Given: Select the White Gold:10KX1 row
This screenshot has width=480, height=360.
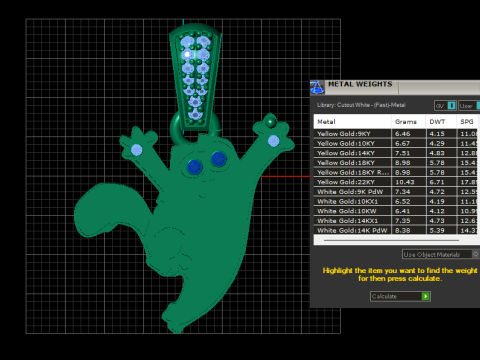Looking at the screenshot, I should tap(396, 201).
